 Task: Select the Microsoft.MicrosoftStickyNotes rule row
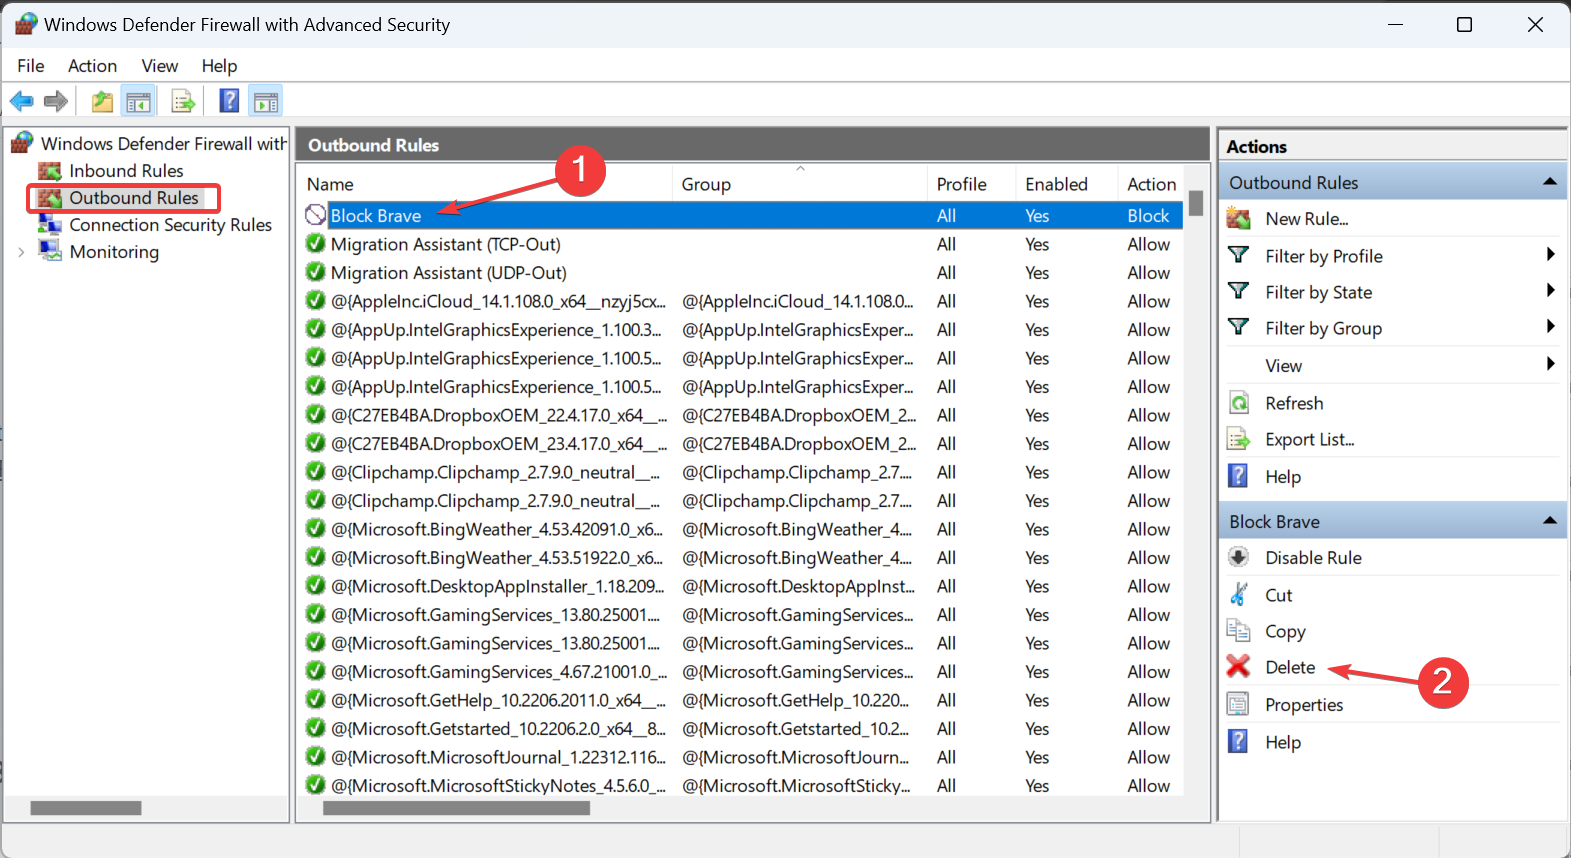741,786
